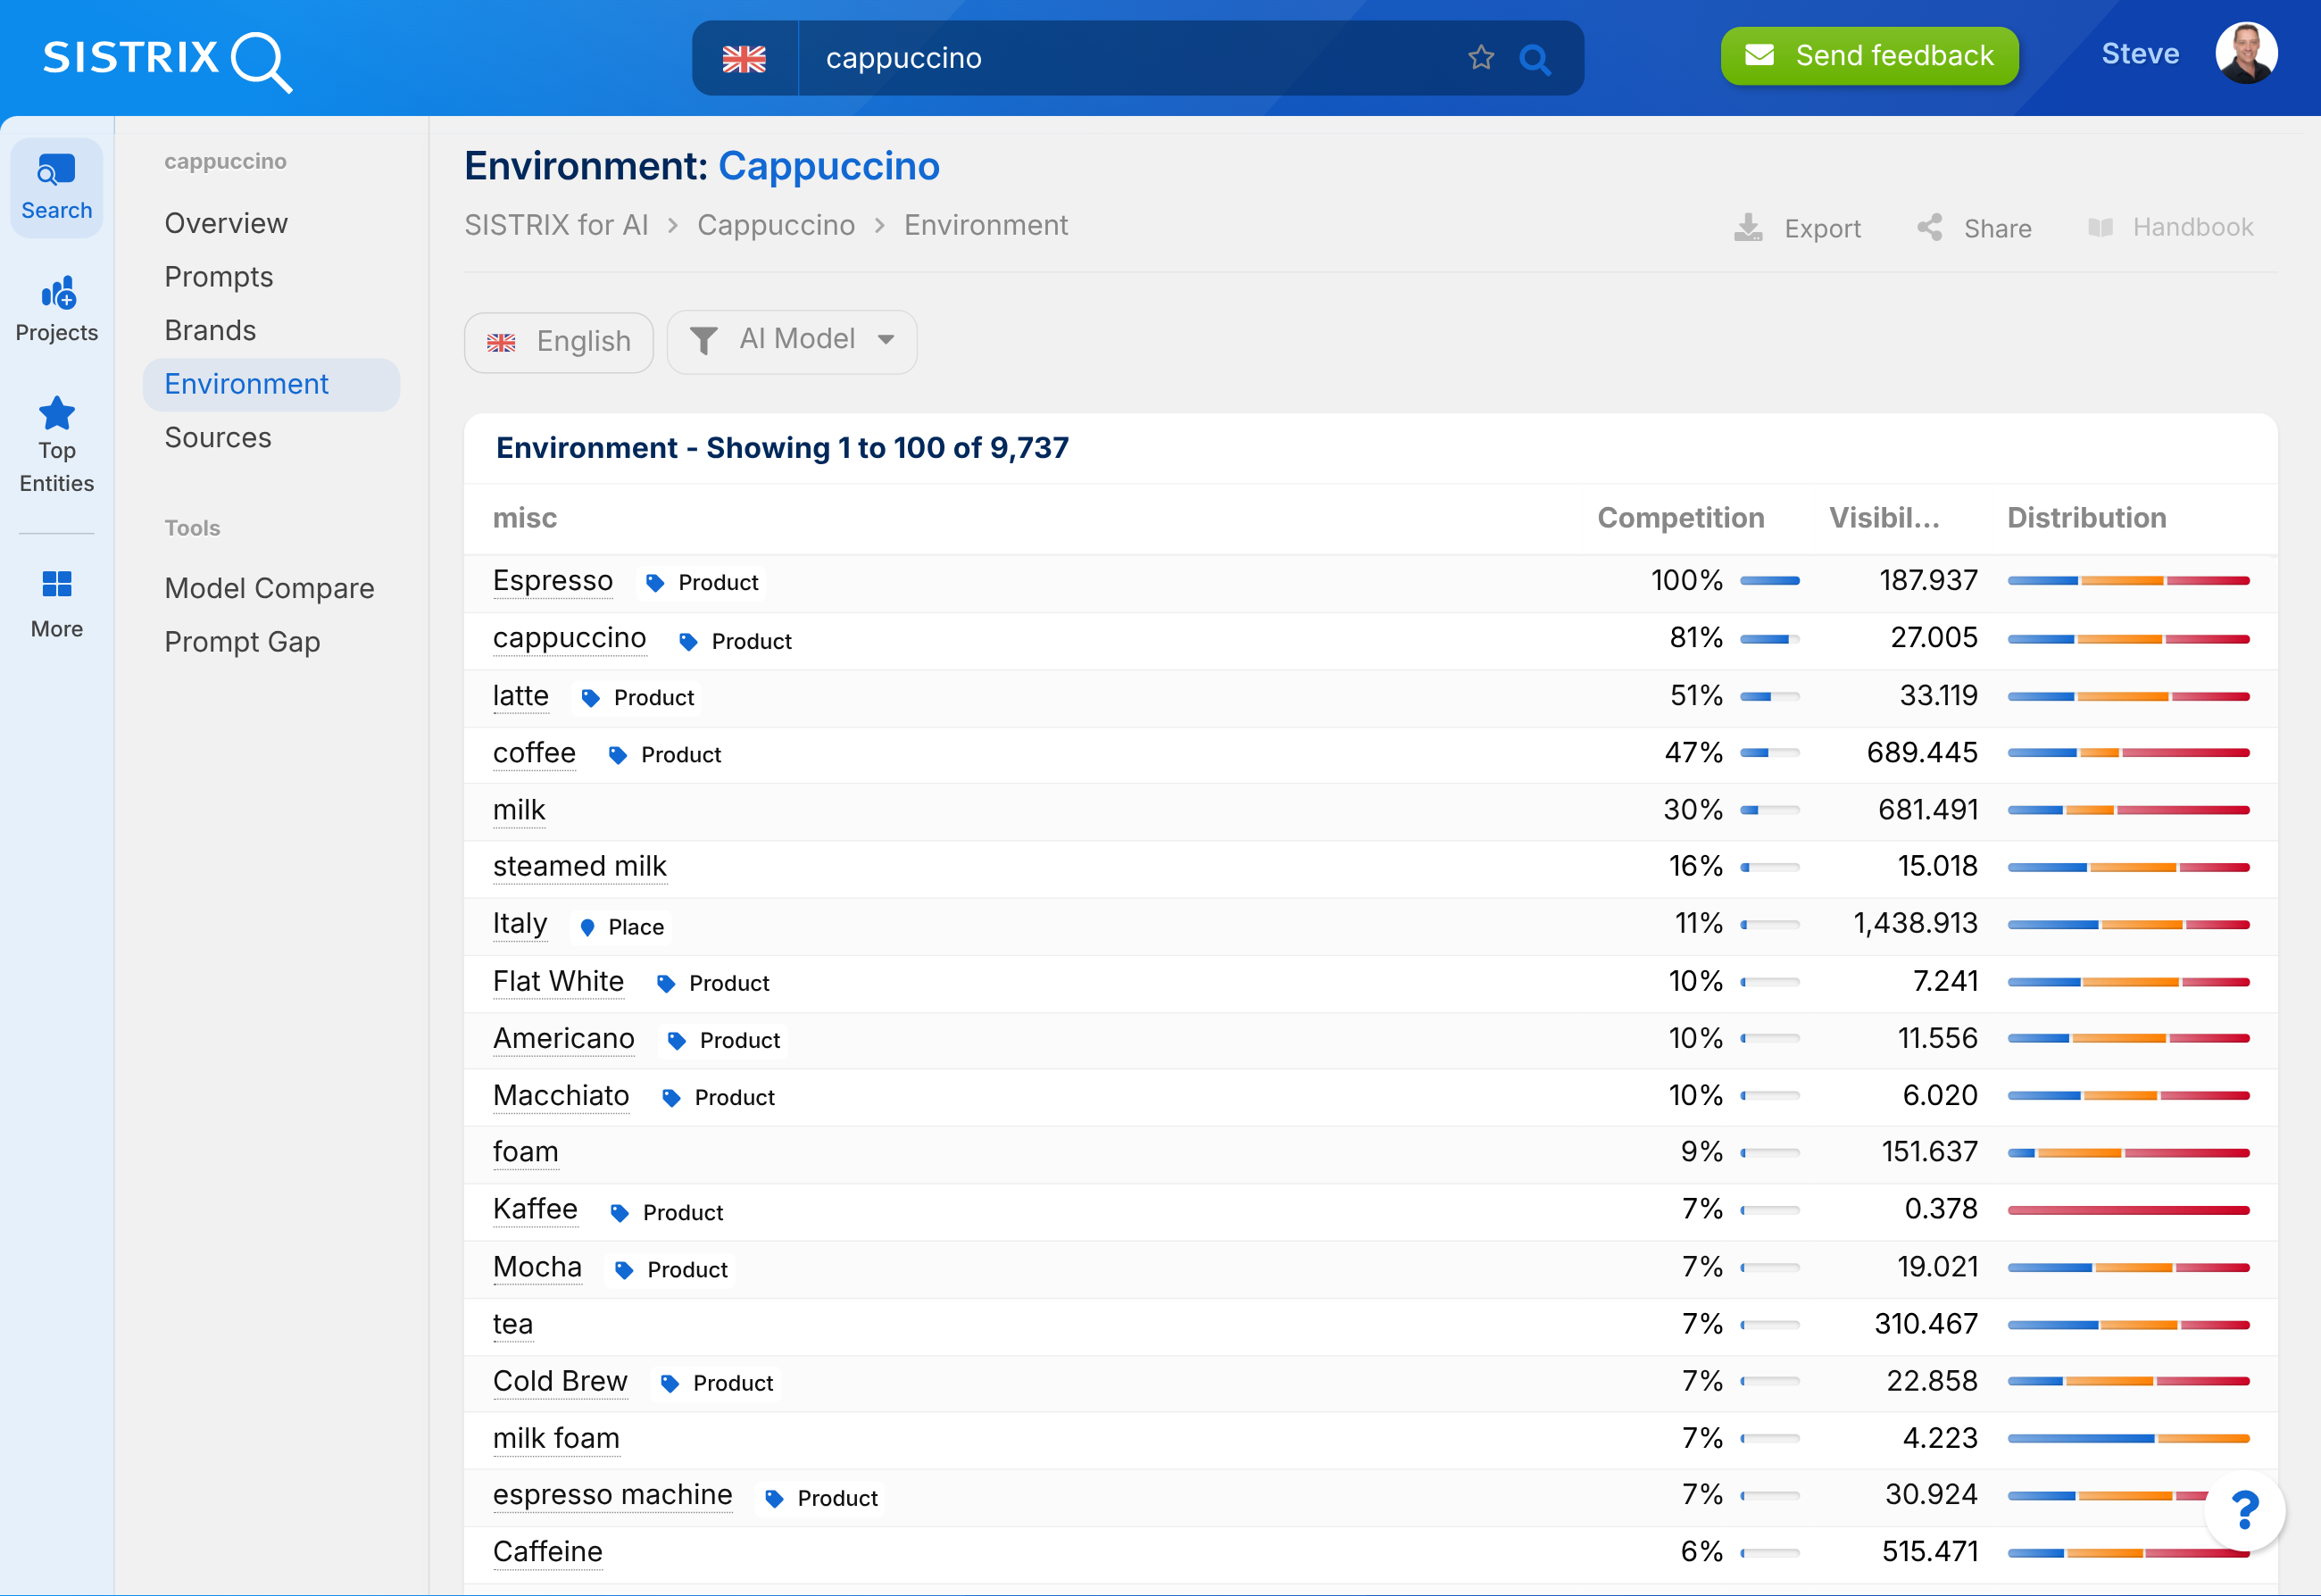The height and width of the screenshot is (1596, 2321).
Task: Click into the cappuccino search field
Action: (1130, 59)
